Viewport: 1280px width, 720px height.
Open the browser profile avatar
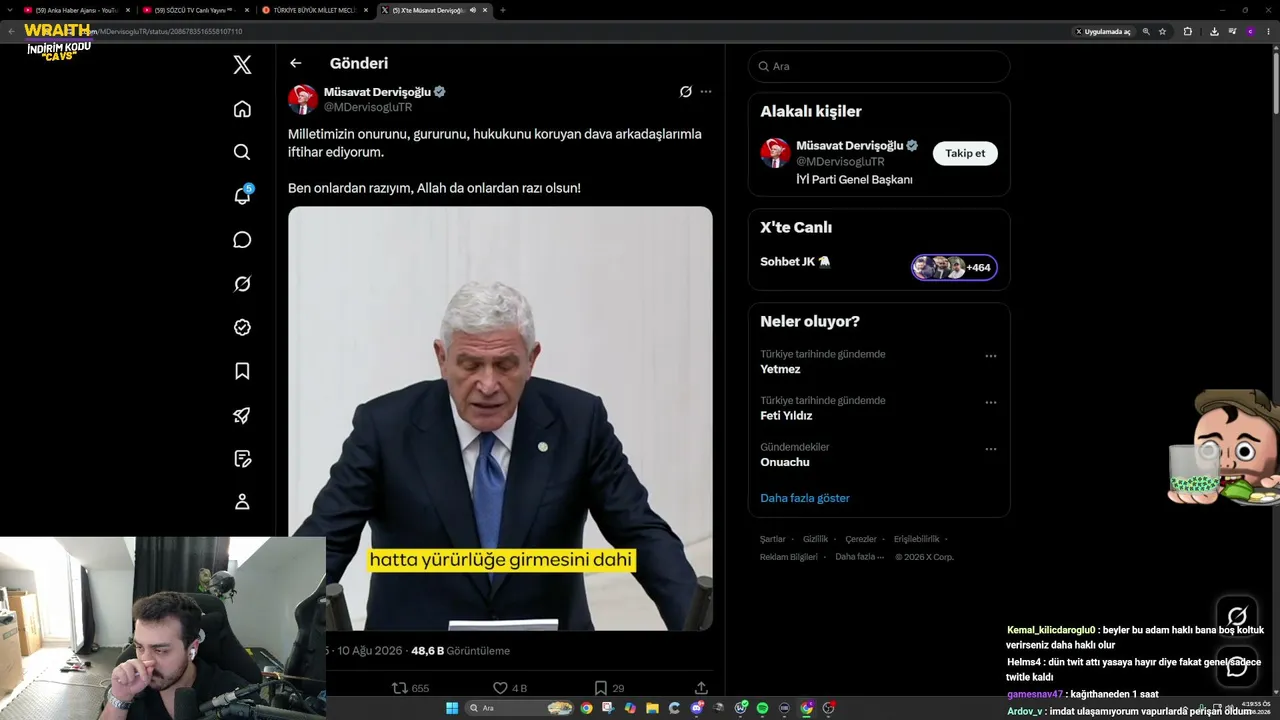1250,31
